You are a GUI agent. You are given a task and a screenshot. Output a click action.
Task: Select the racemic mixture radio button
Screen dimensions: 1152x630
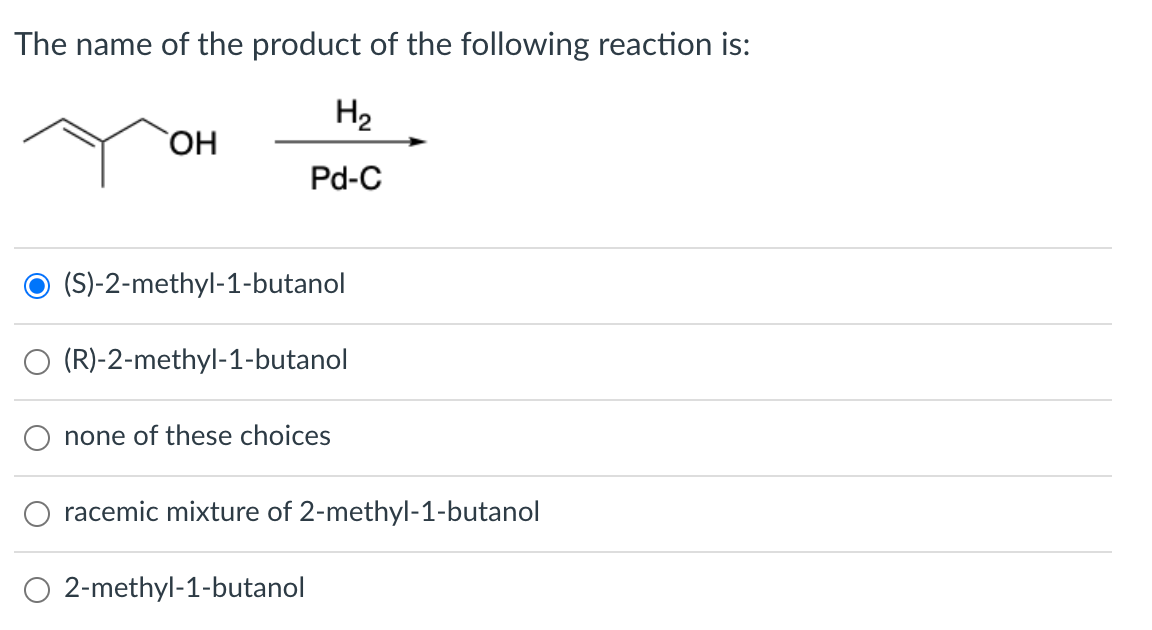(37, 513)
